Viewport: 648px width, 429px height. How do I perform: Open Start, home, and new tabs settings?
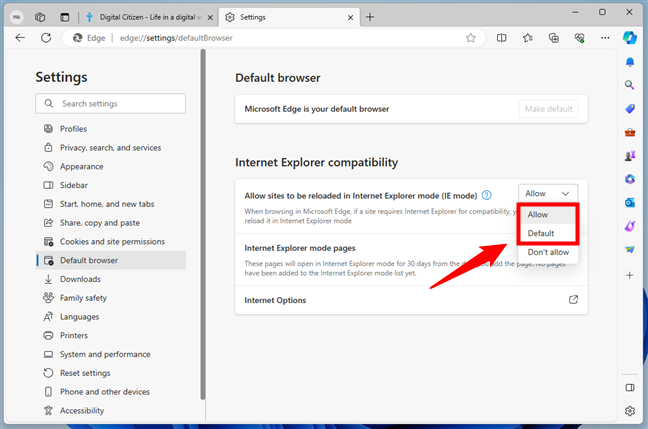click(111, 204)
